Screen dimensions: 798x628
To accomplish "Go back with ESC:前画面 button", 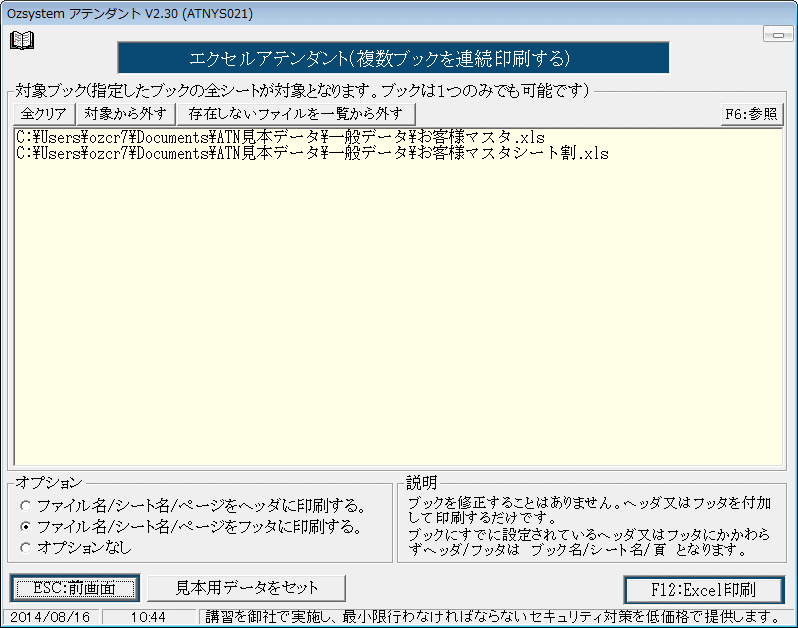I will pyautogui.click(x=75, y=589).
